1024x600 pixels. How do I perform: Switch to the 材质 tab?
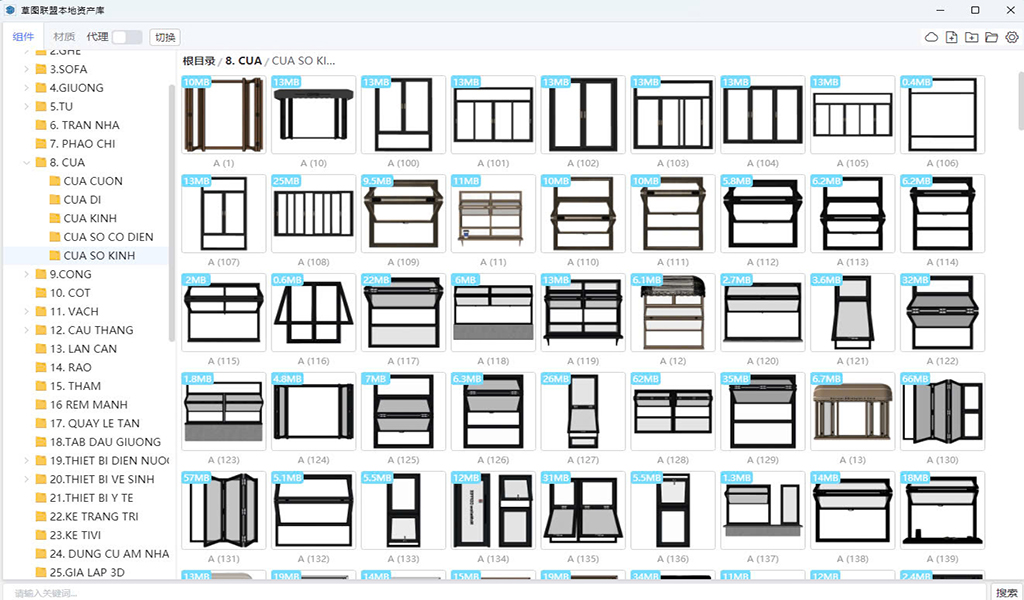(64, 37)
